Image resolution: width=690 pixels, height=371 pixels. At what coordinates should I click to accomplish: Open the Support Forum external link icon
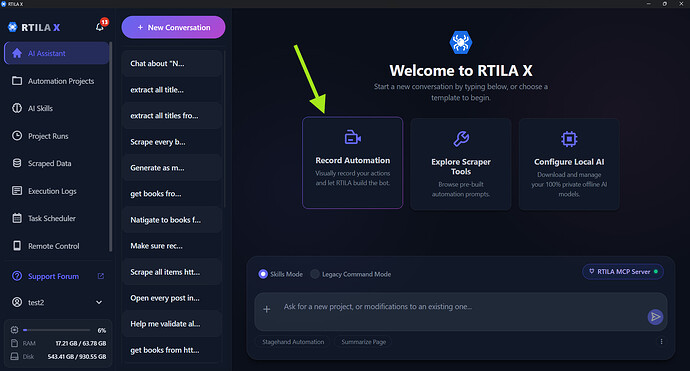coord(101,276)
